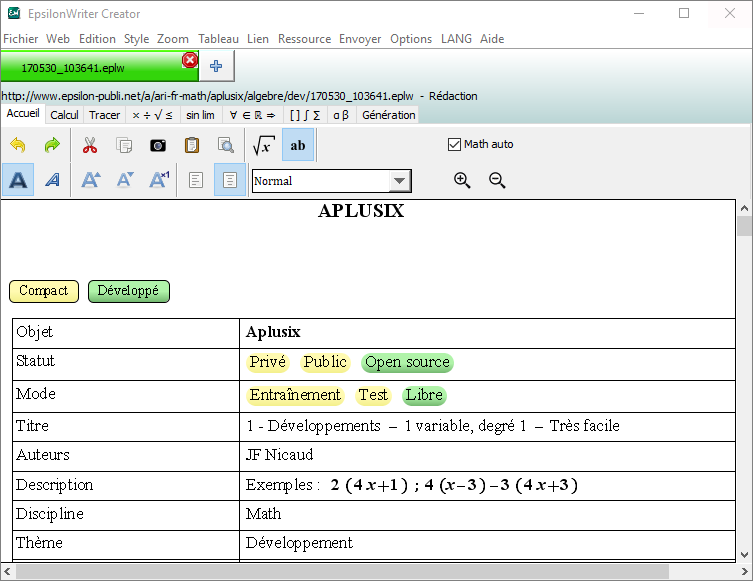Screen dimensions: 753x581
Task: Toggle italic with the slanted A icon
Action: coord(52,180)
